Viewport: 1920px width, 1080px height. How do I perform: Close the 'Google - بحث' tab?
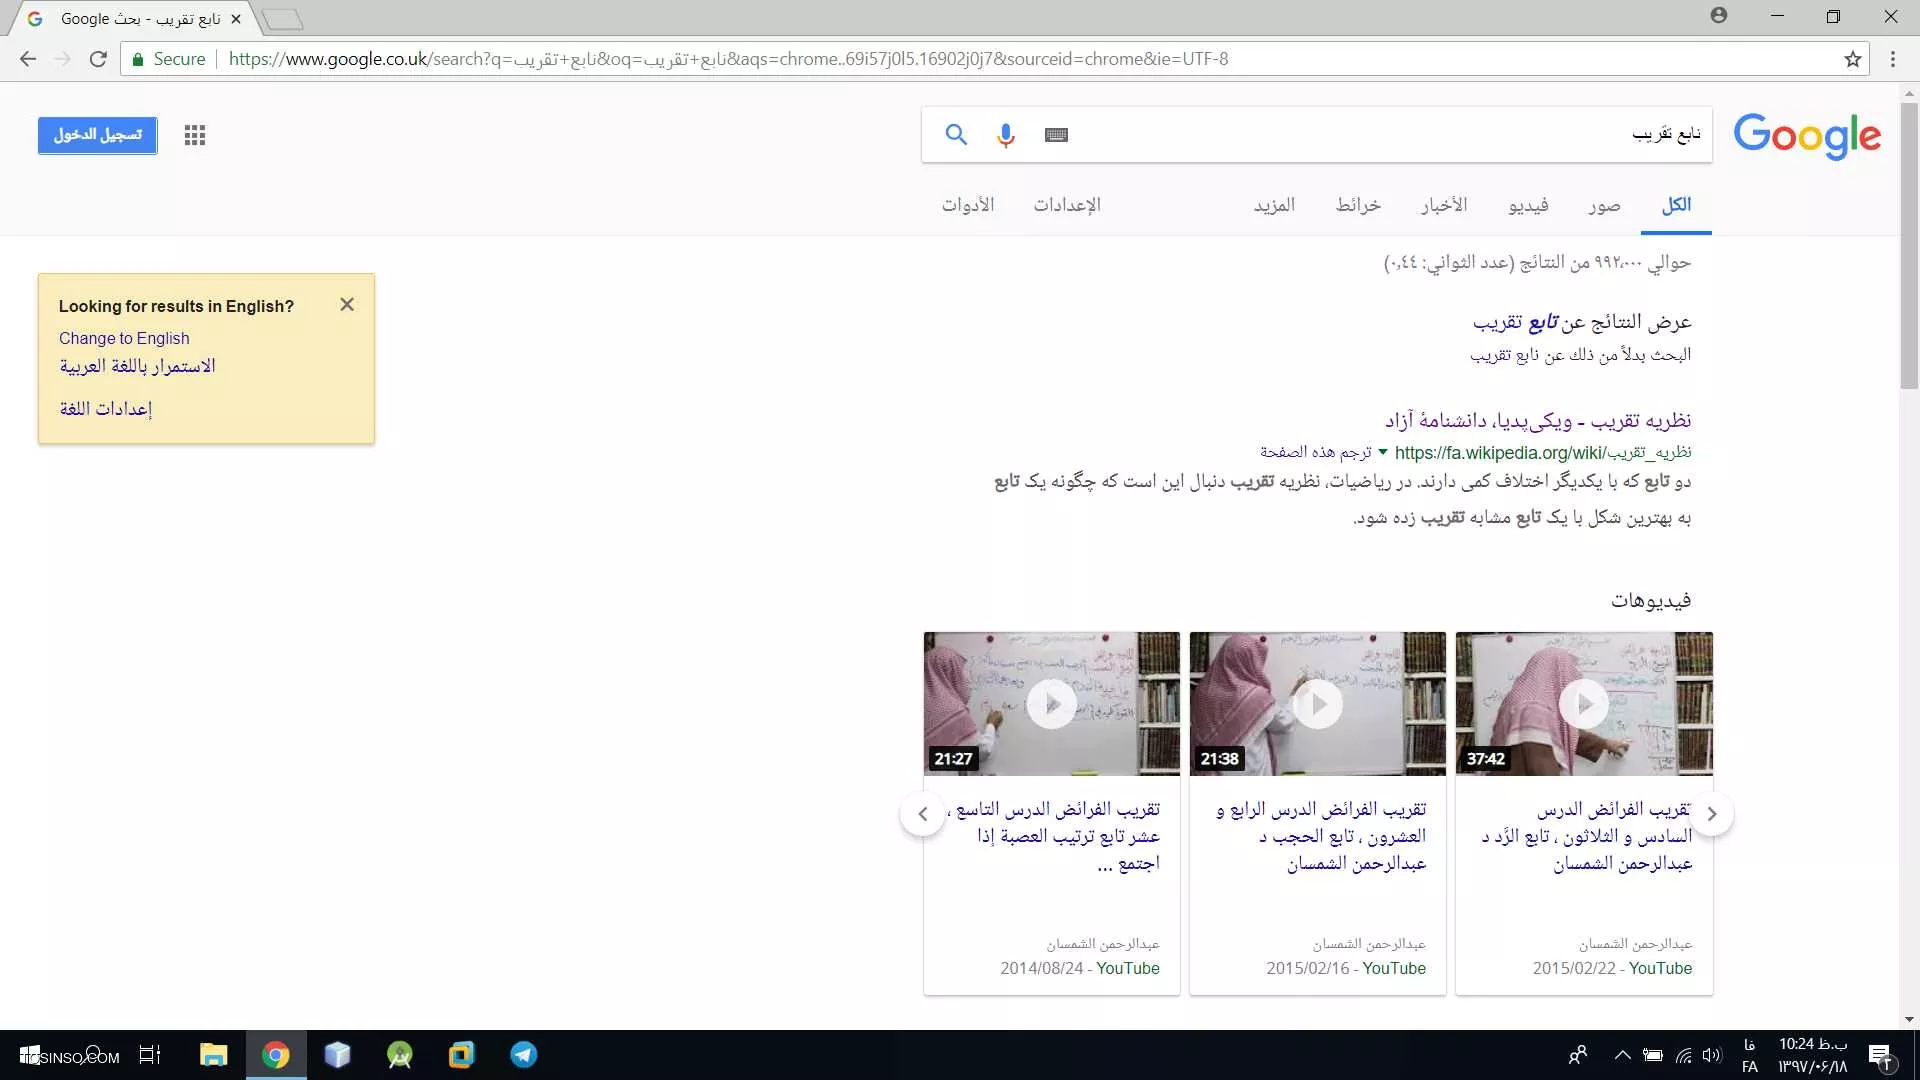tap(236, 19)
